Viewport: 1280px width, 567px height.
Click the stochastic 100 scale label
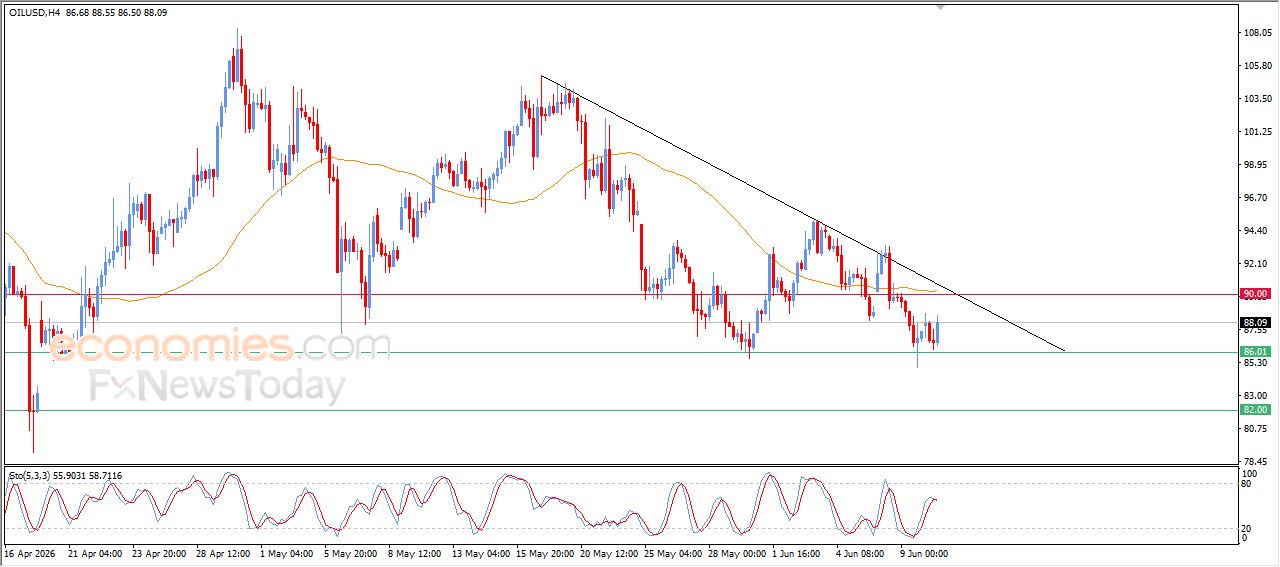[x=1249, y=473]
